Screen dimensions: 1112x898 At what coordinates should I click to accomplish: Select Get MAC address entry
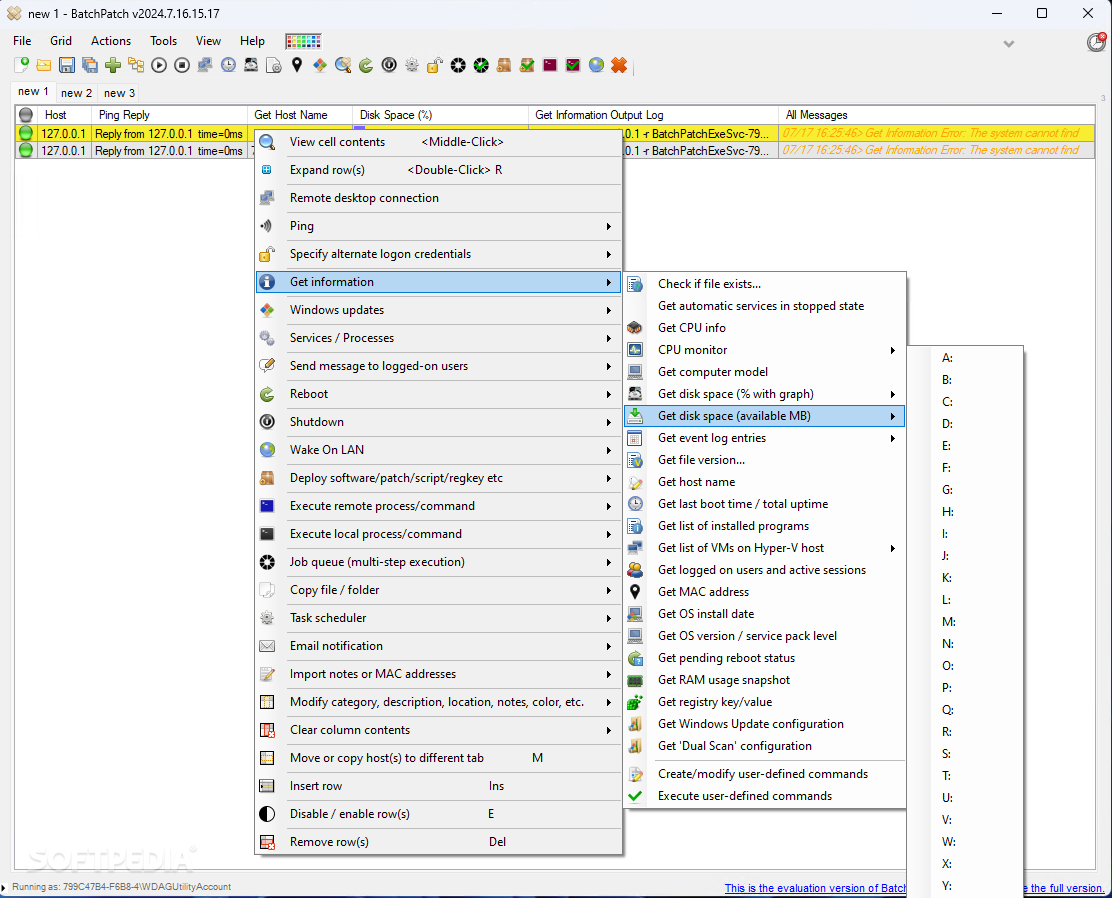(x=764, y=592)
